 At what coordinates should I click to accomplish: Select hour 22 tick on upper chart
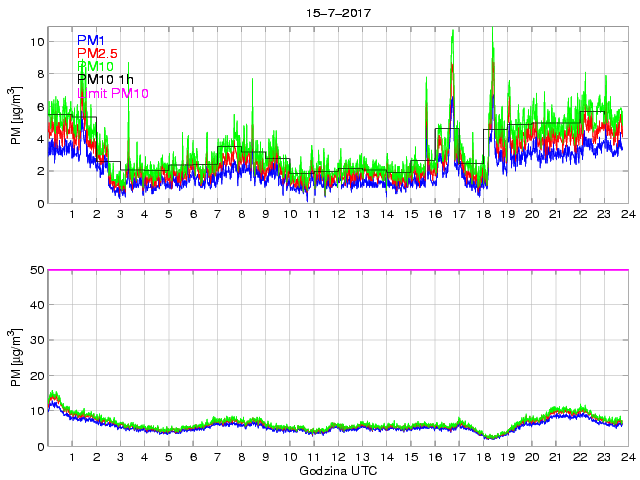click(580, 215)
